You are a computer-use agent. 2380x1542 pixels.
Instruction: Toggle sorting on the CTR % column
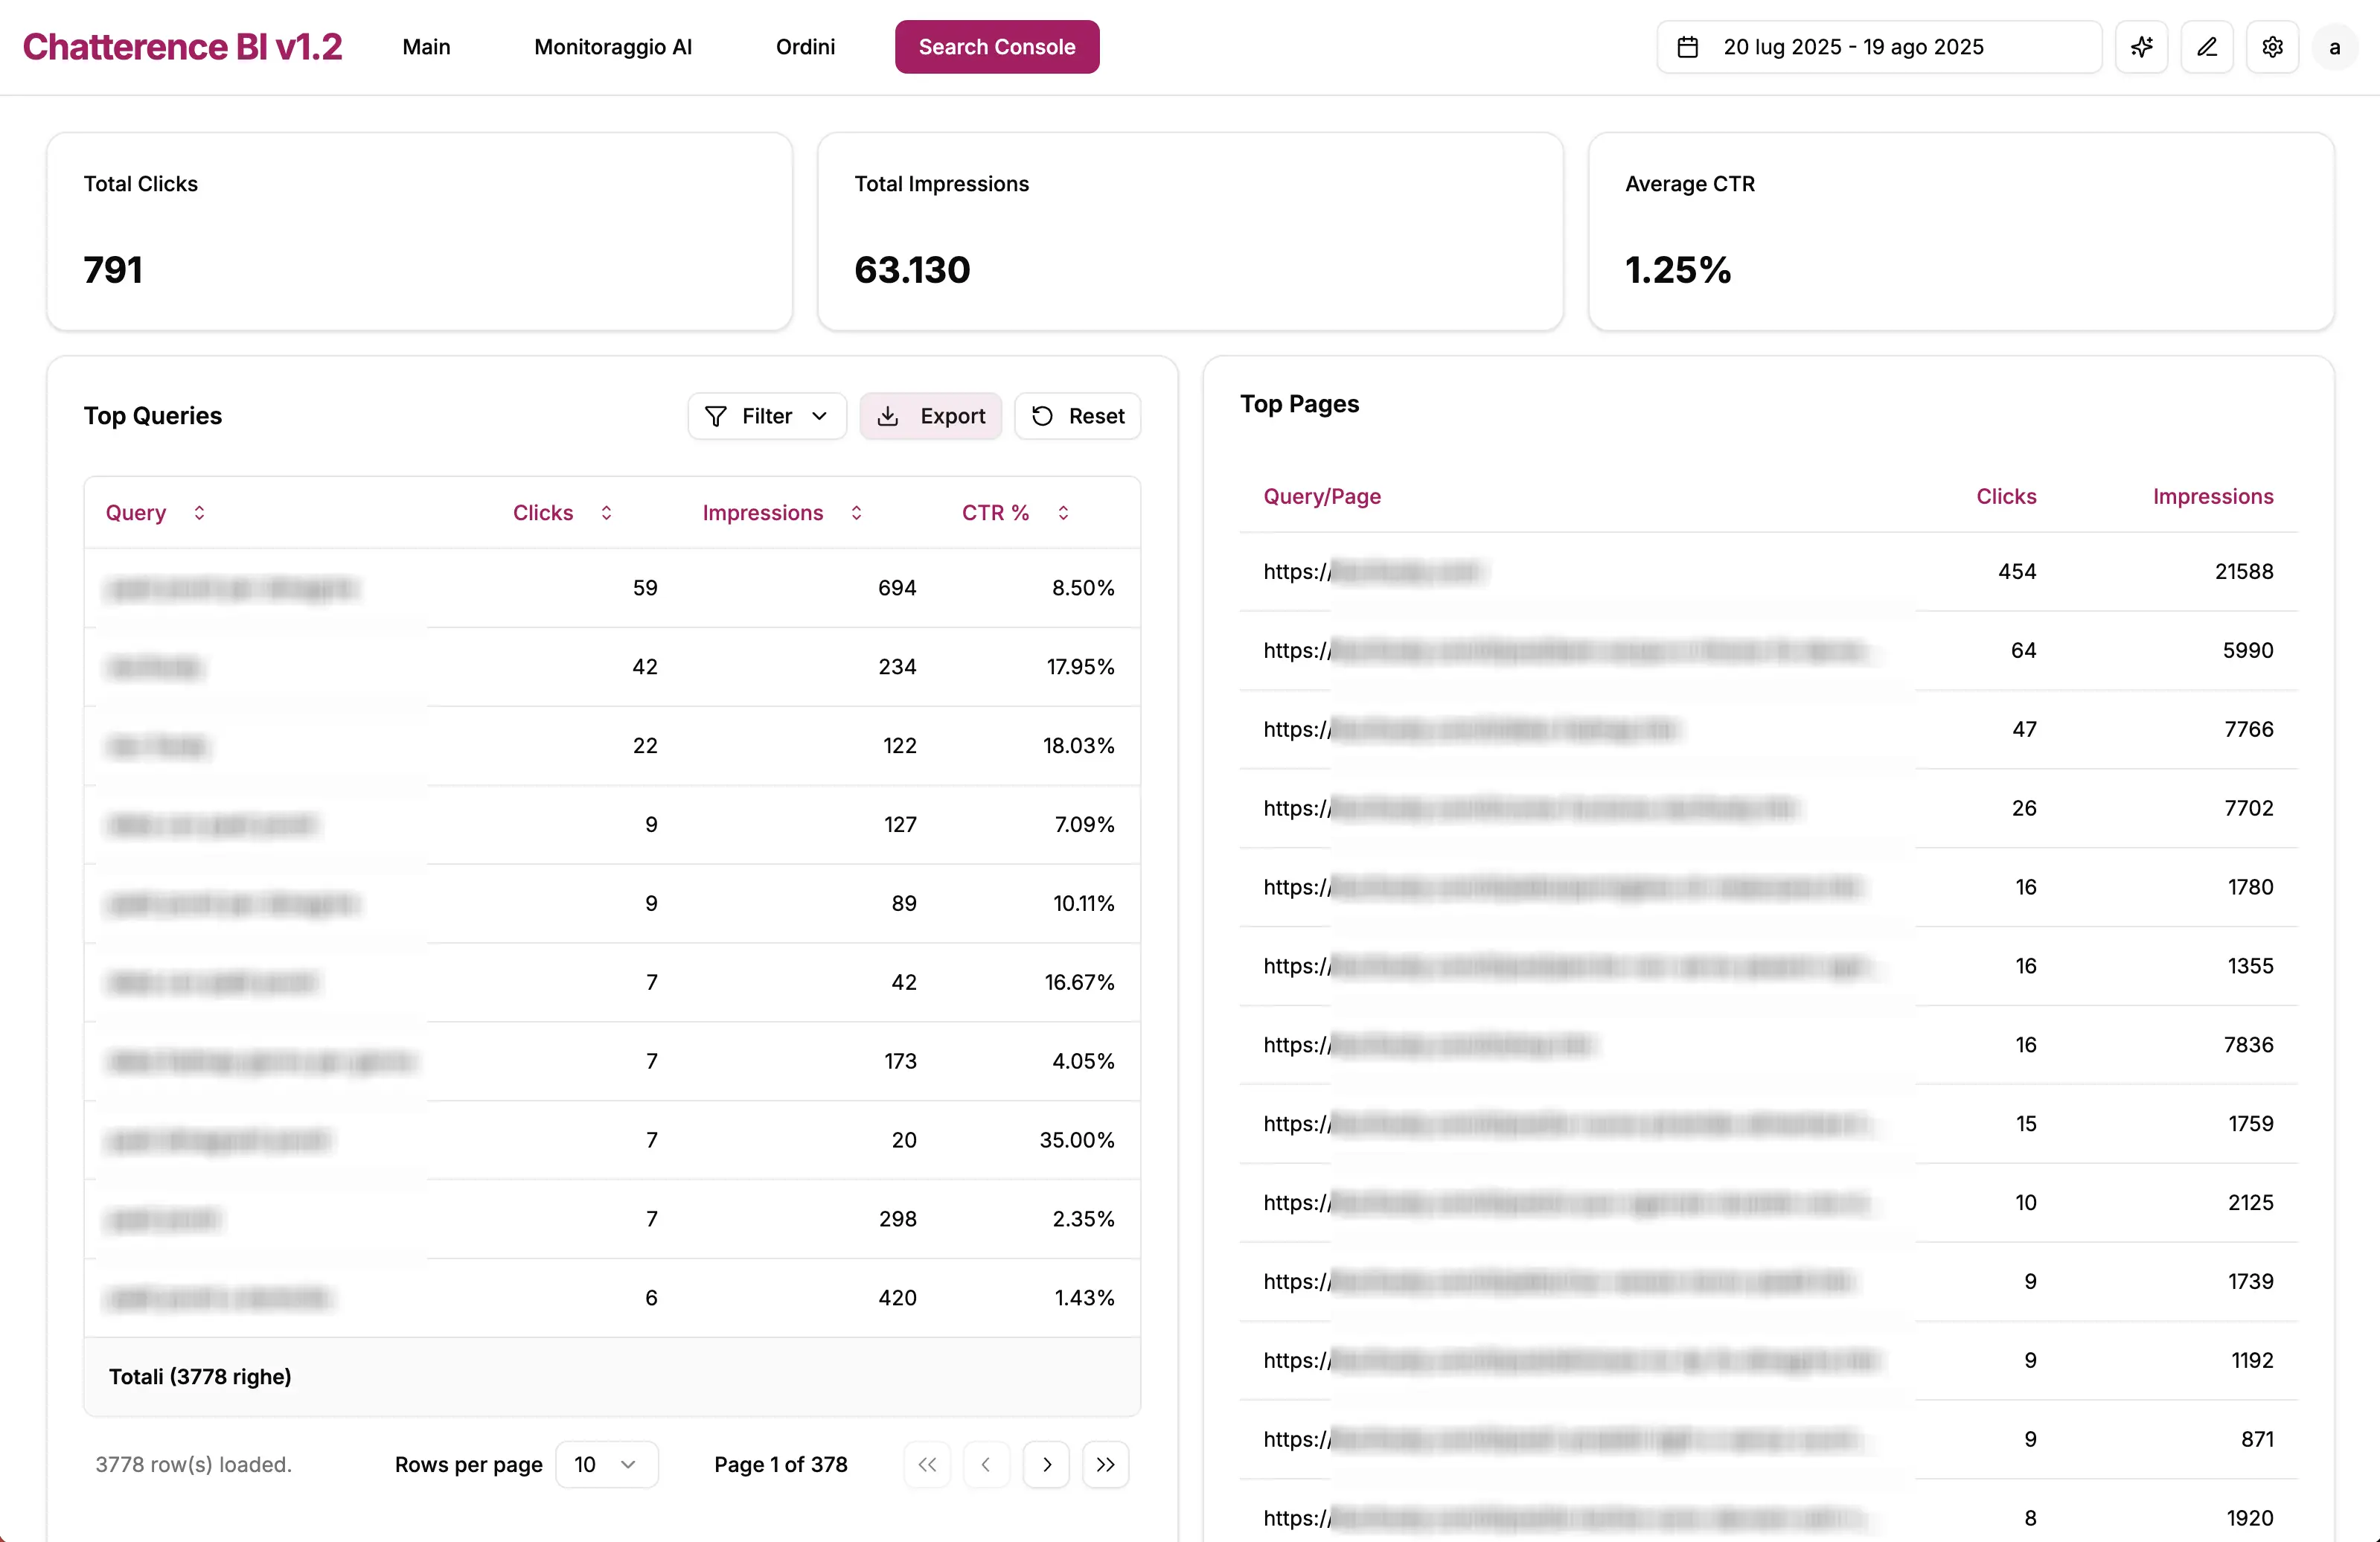pos(1063,512)
